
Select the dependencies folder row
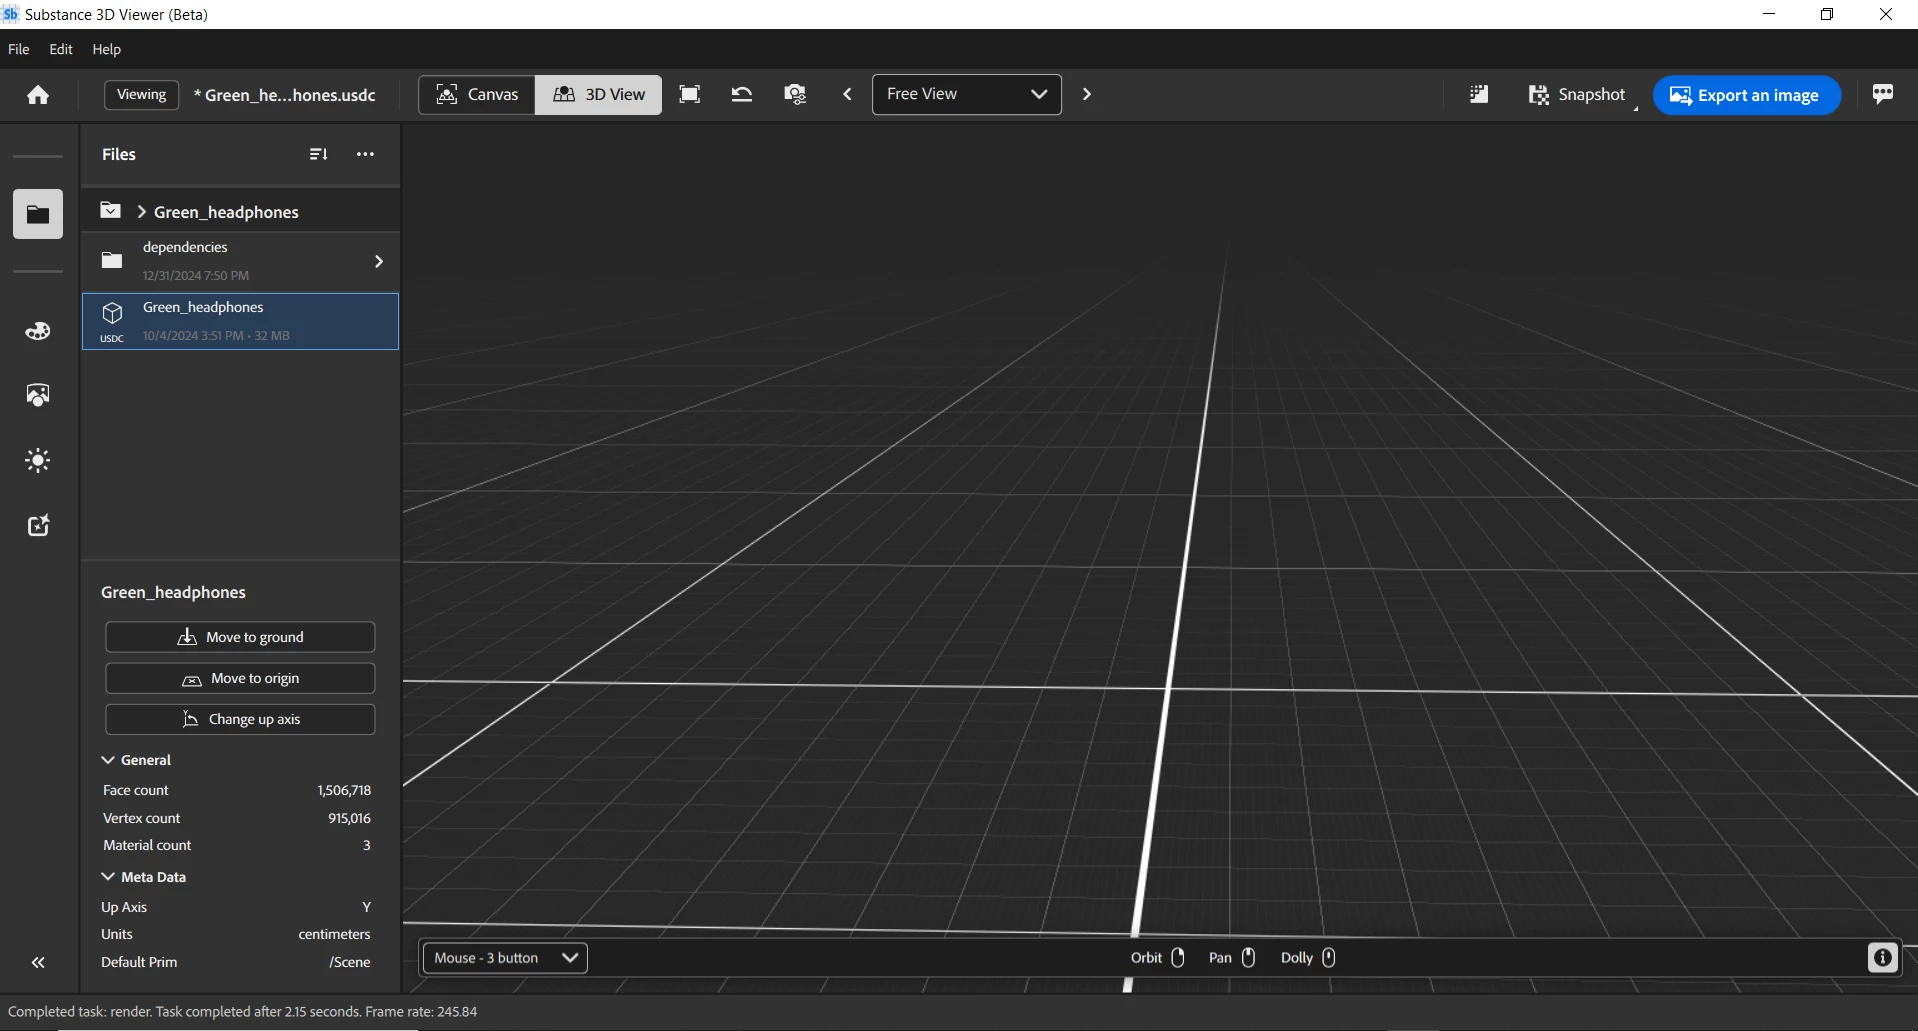point(240,261)
